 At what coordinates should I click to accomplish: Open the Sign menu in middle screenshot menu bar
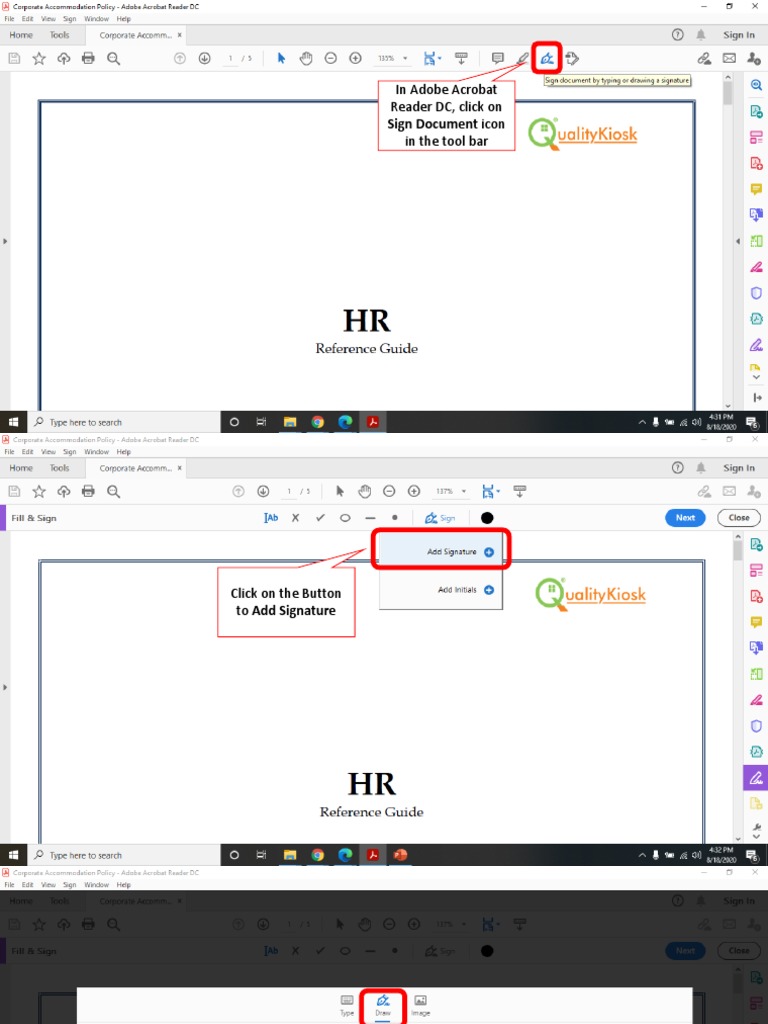(x=69, y=452)
